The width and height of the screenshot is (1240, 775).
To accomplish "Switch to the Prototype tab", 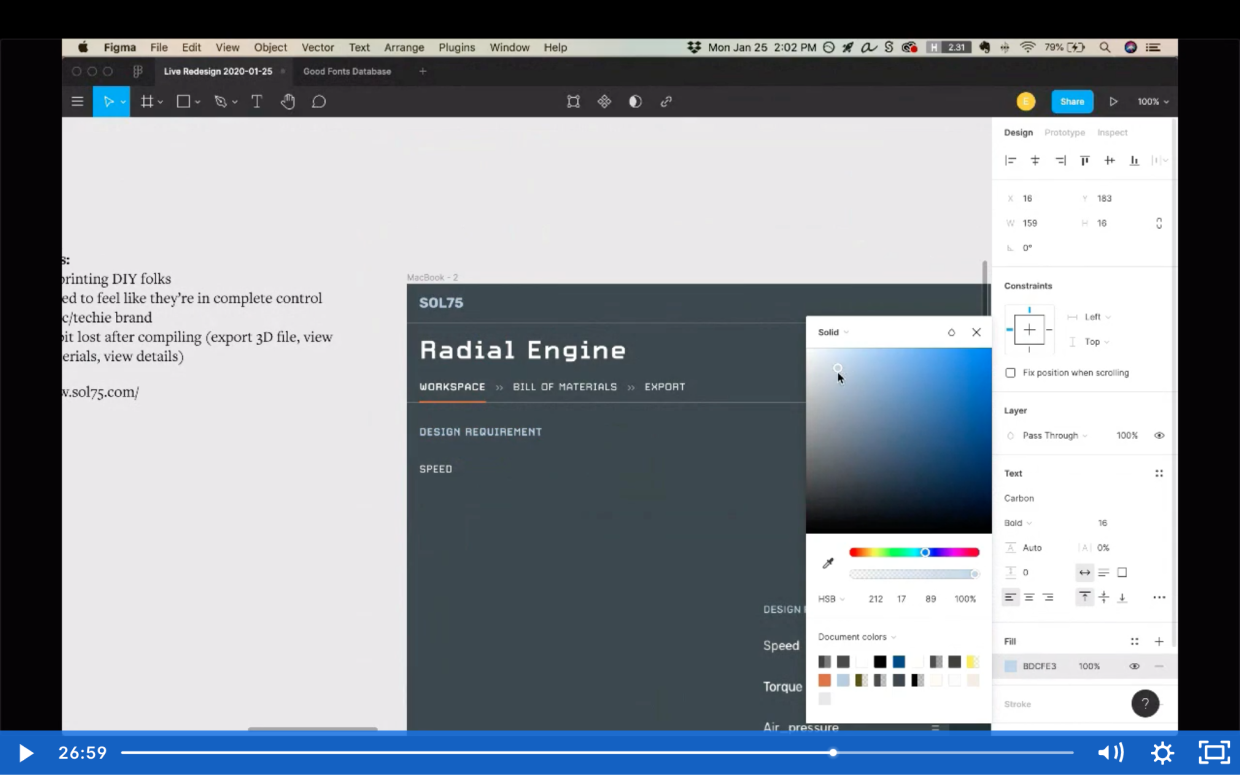I will [1064, 132].
